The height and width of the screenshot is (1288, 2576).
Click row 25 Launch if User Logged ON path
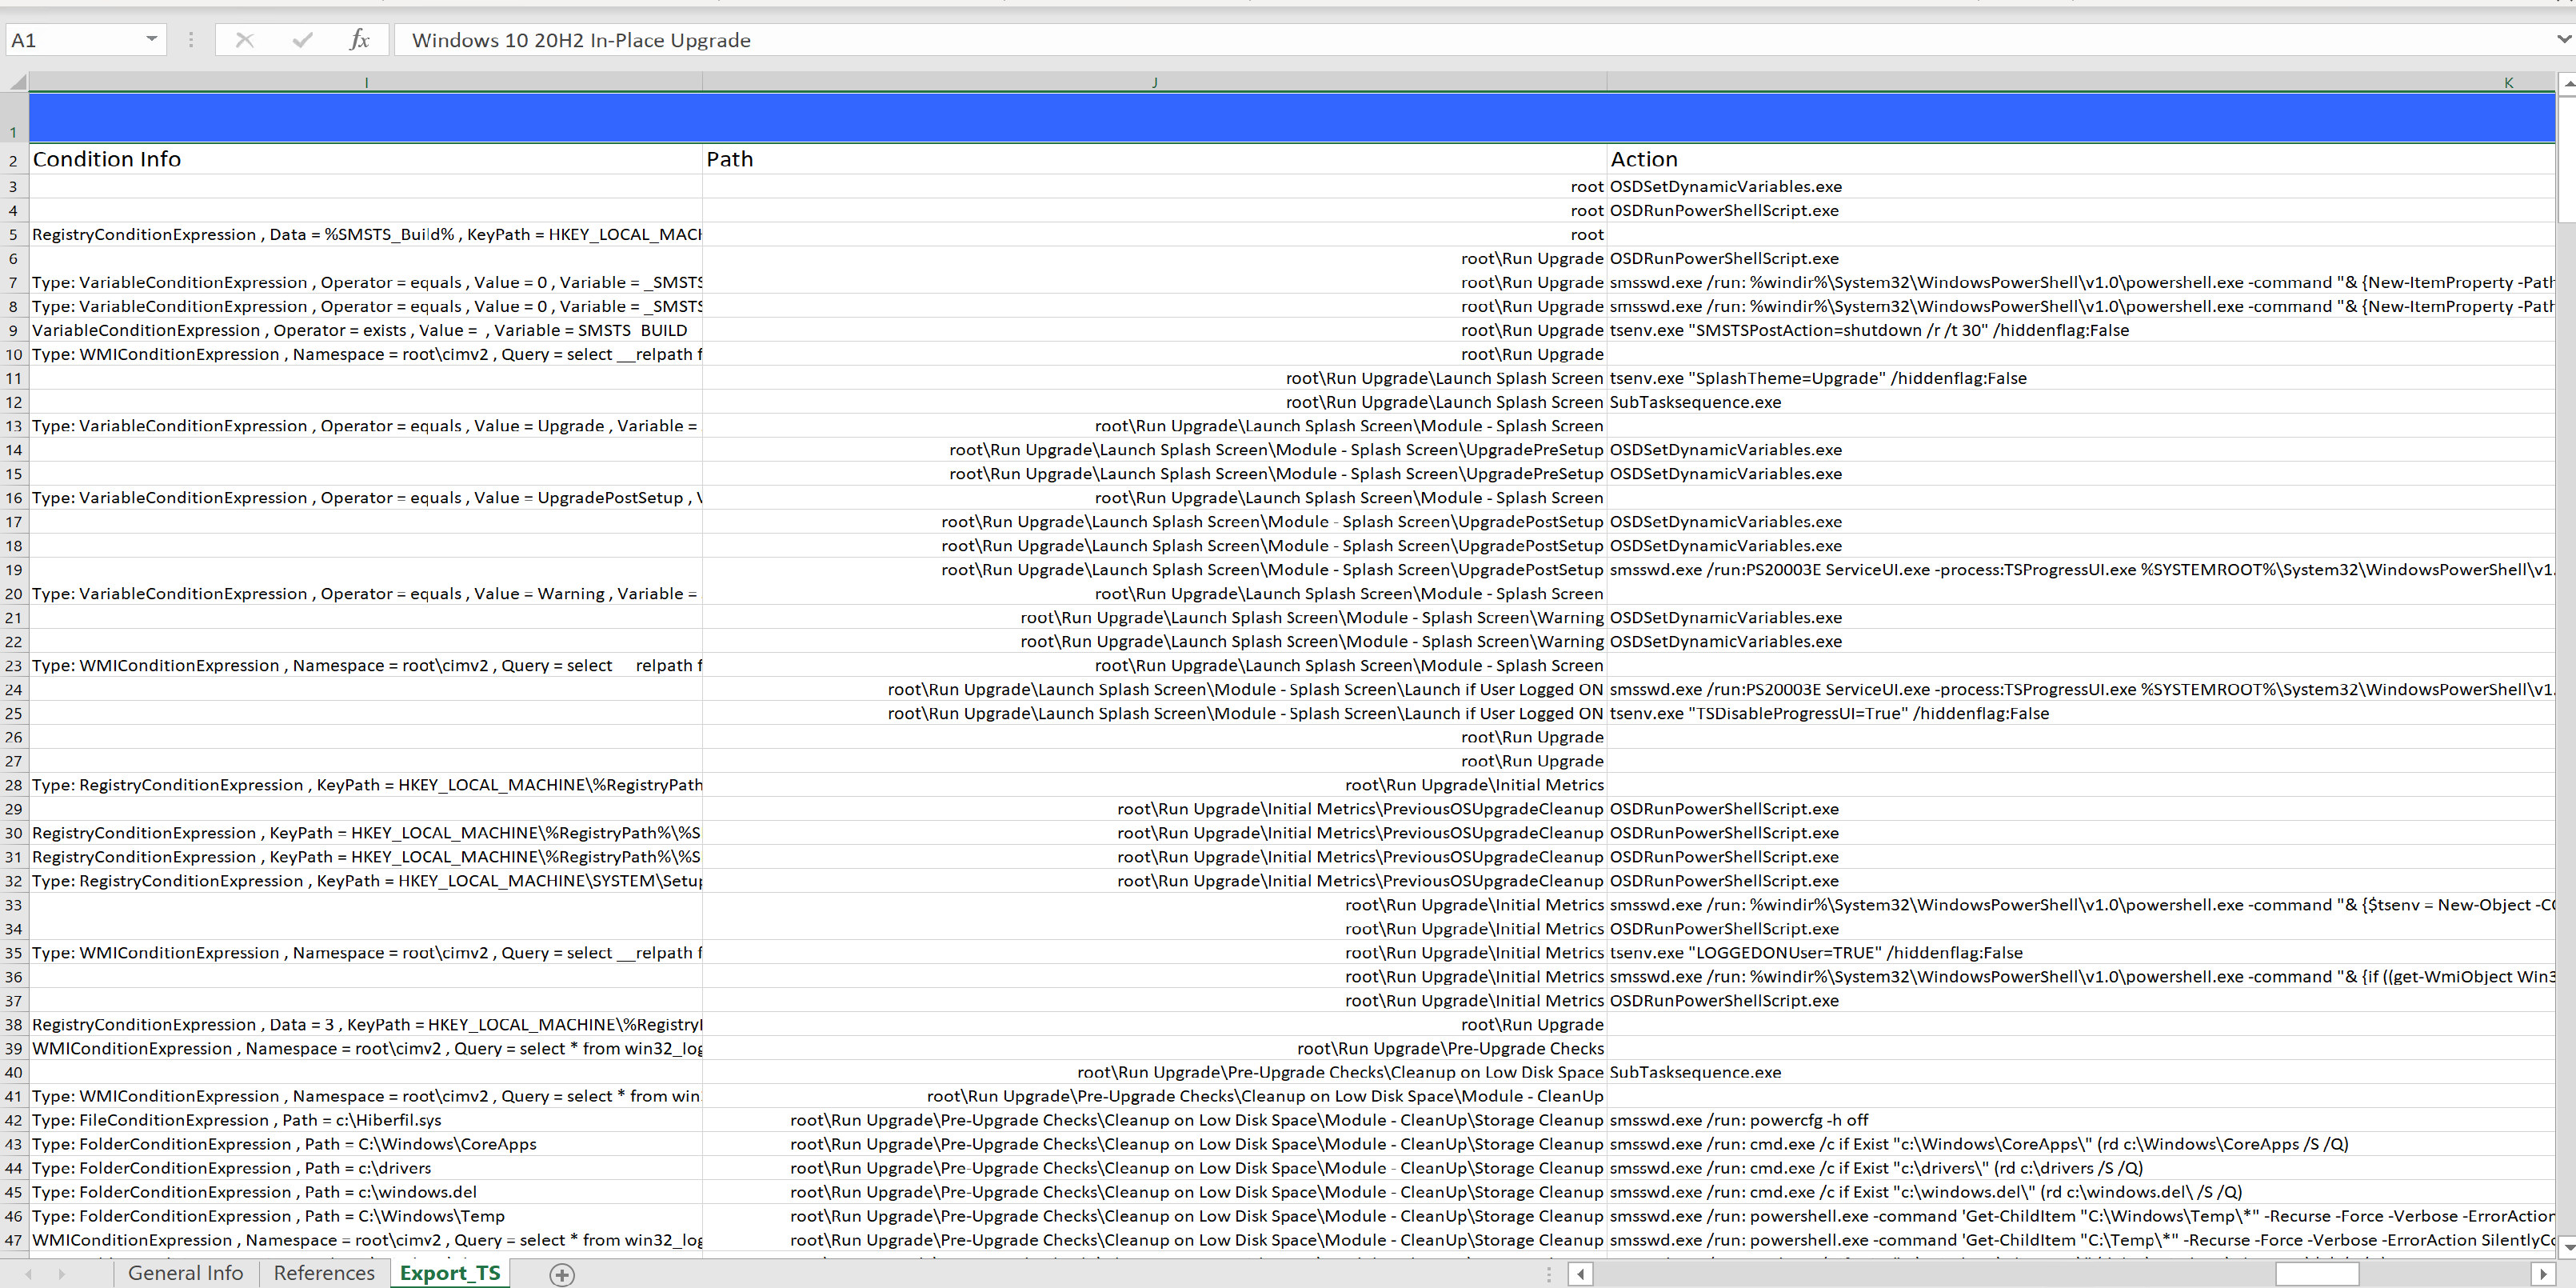pyautogui.click(x=1155, y=713)
